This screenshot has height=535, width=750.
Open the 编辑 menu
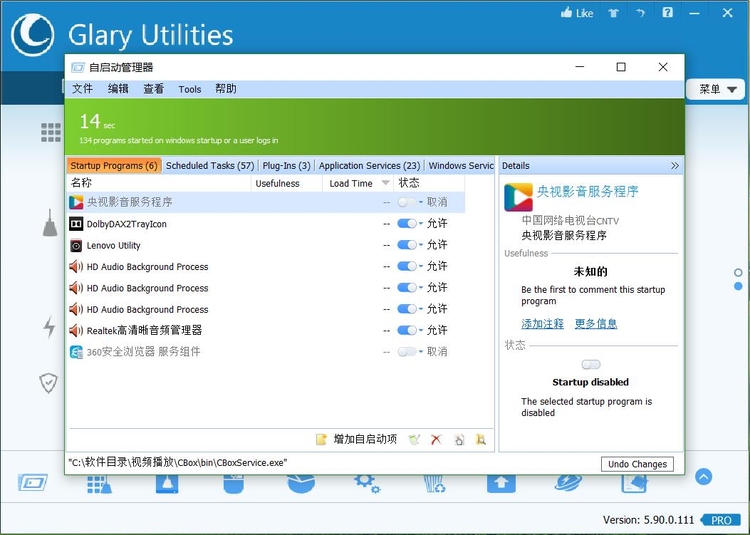click(118, 89)
